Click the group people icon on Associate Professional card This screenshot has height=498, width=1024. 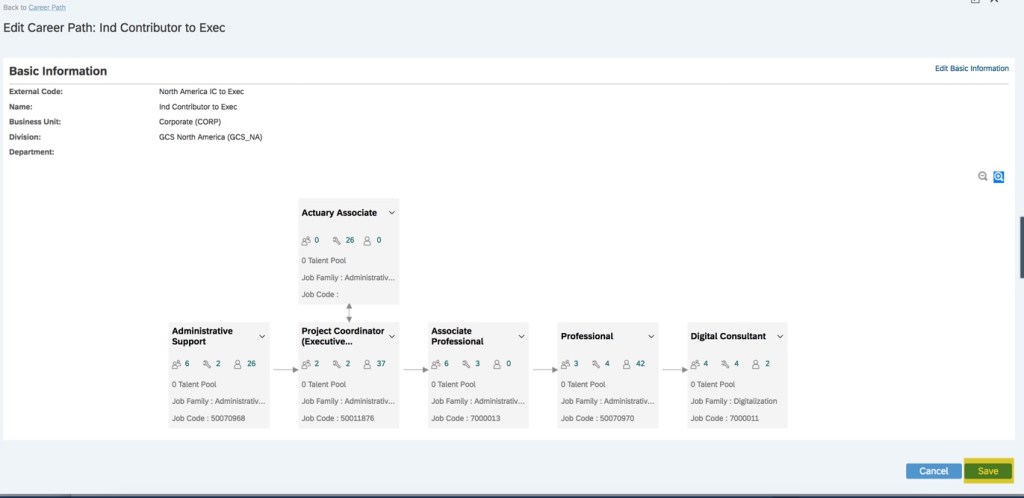coord(436,365)
